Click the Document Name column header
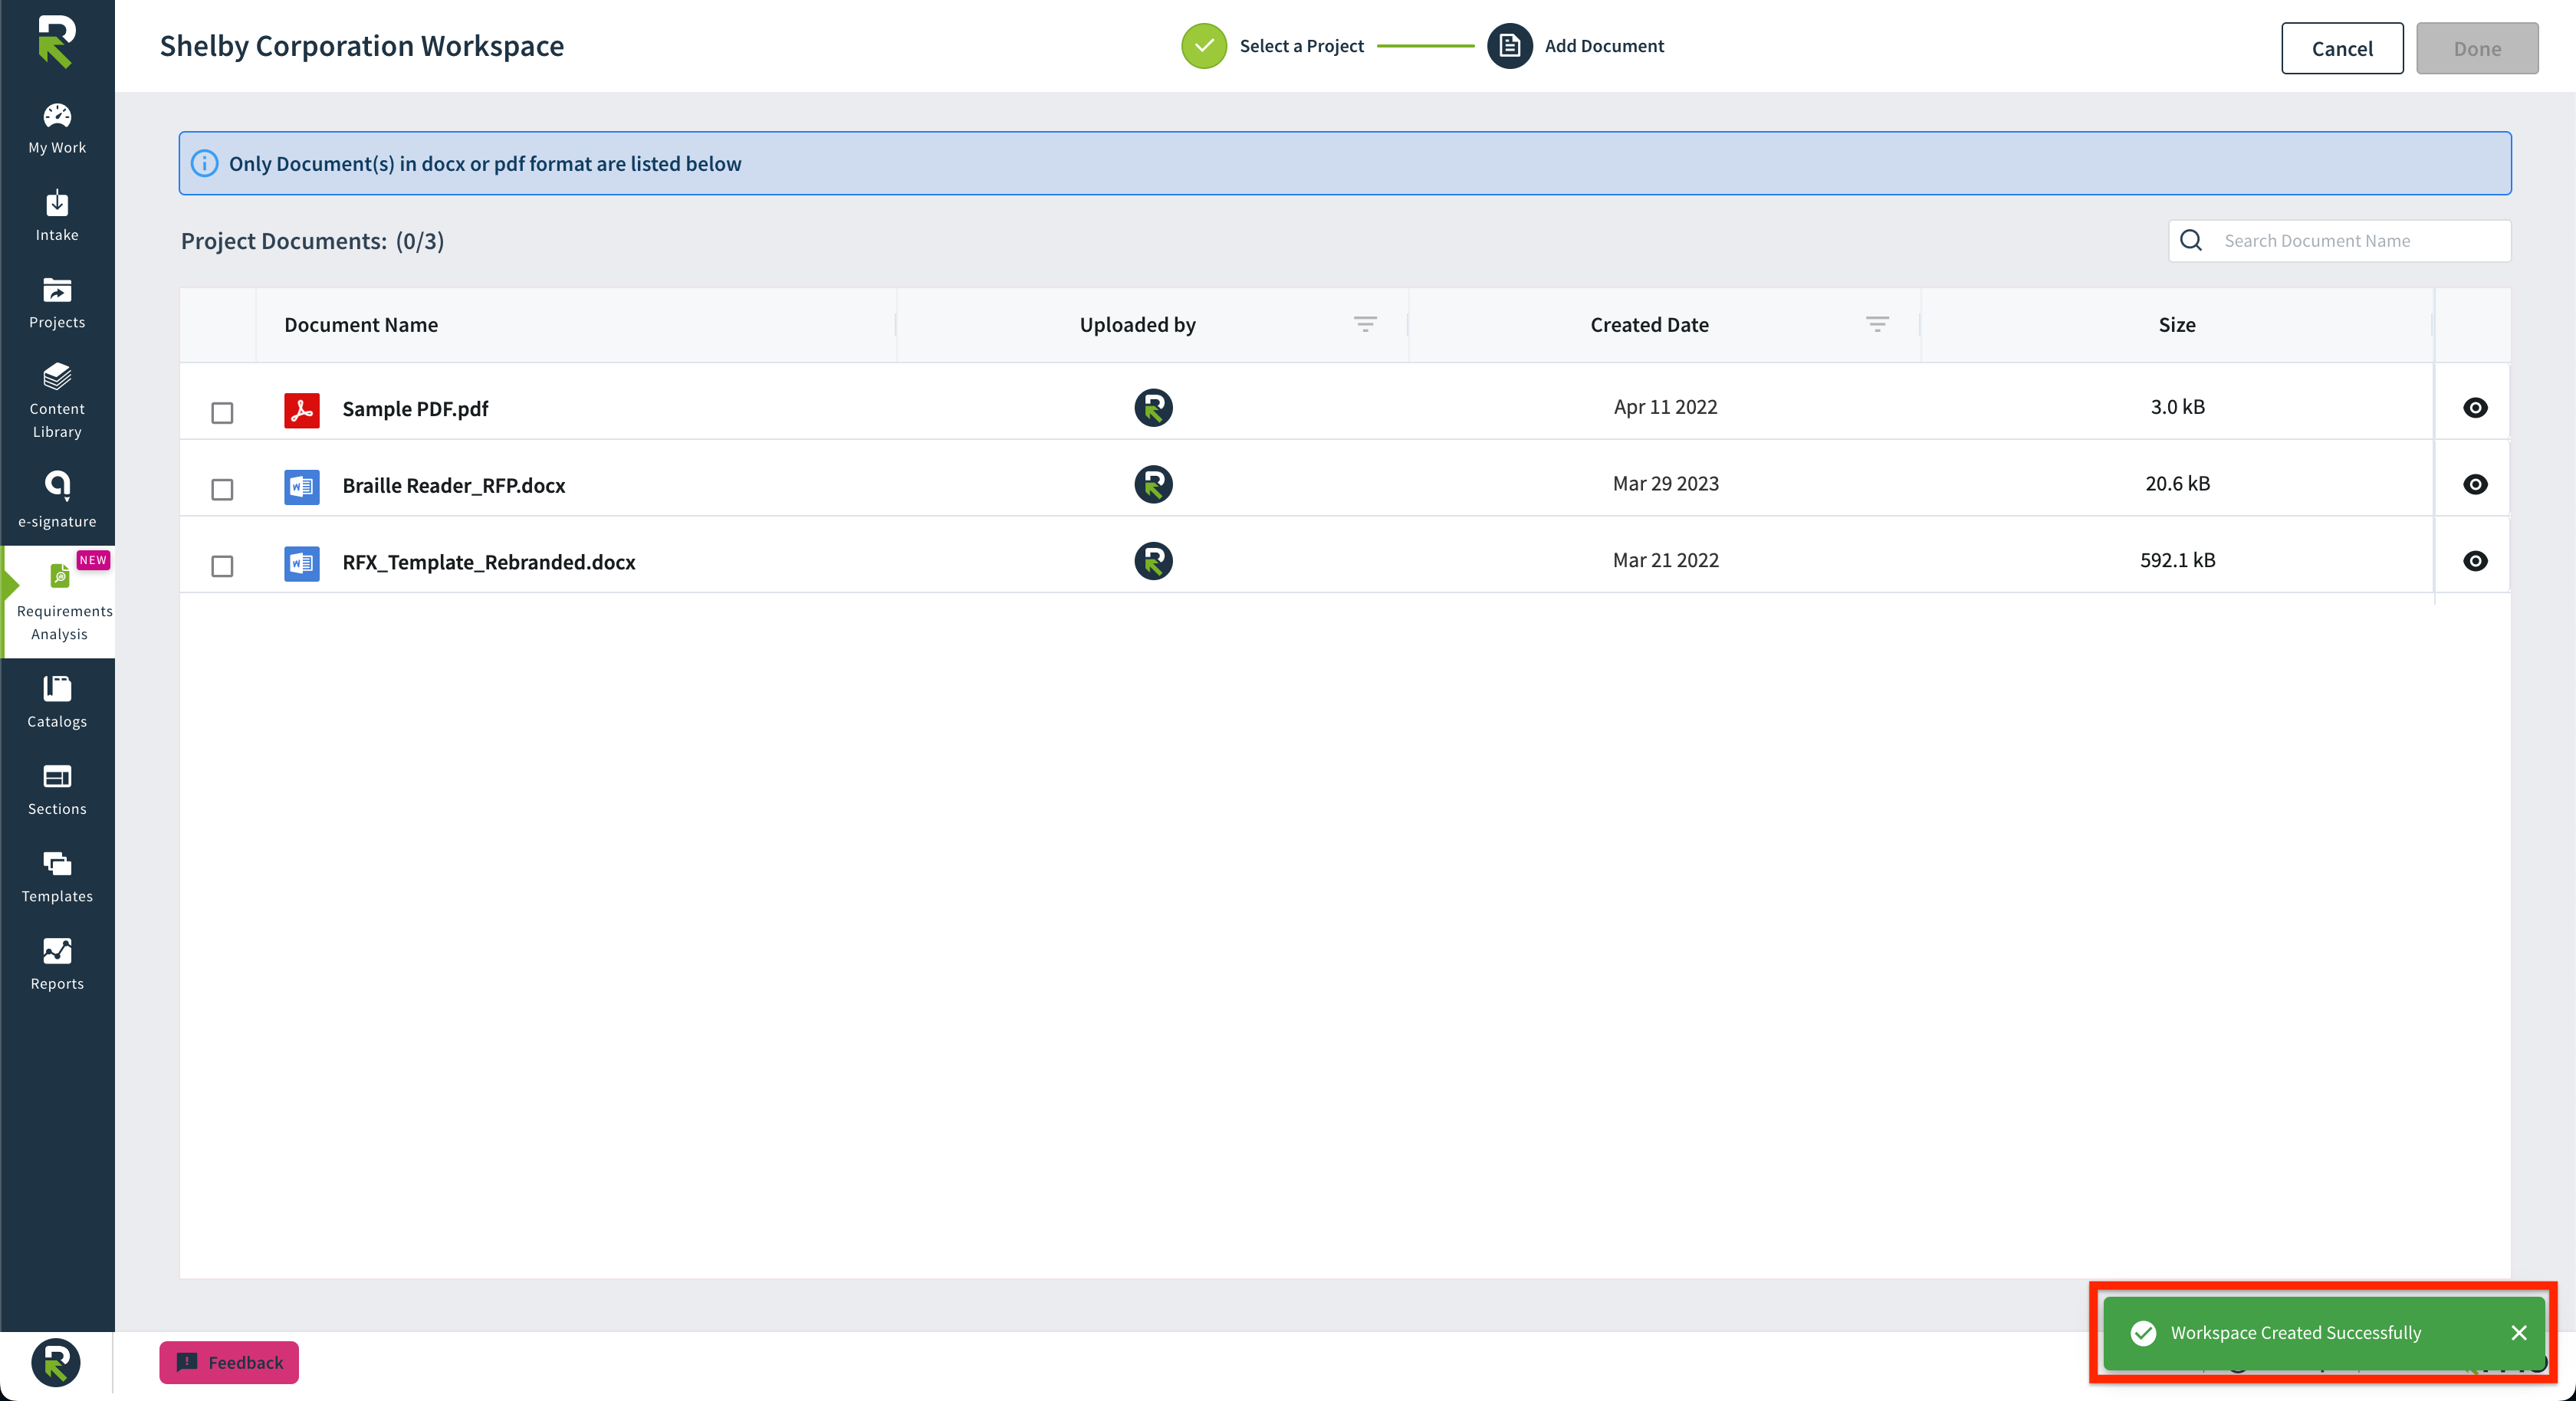Image resolution: width=2576 pixels, height=1401 pixels. [x=361, y=324]
